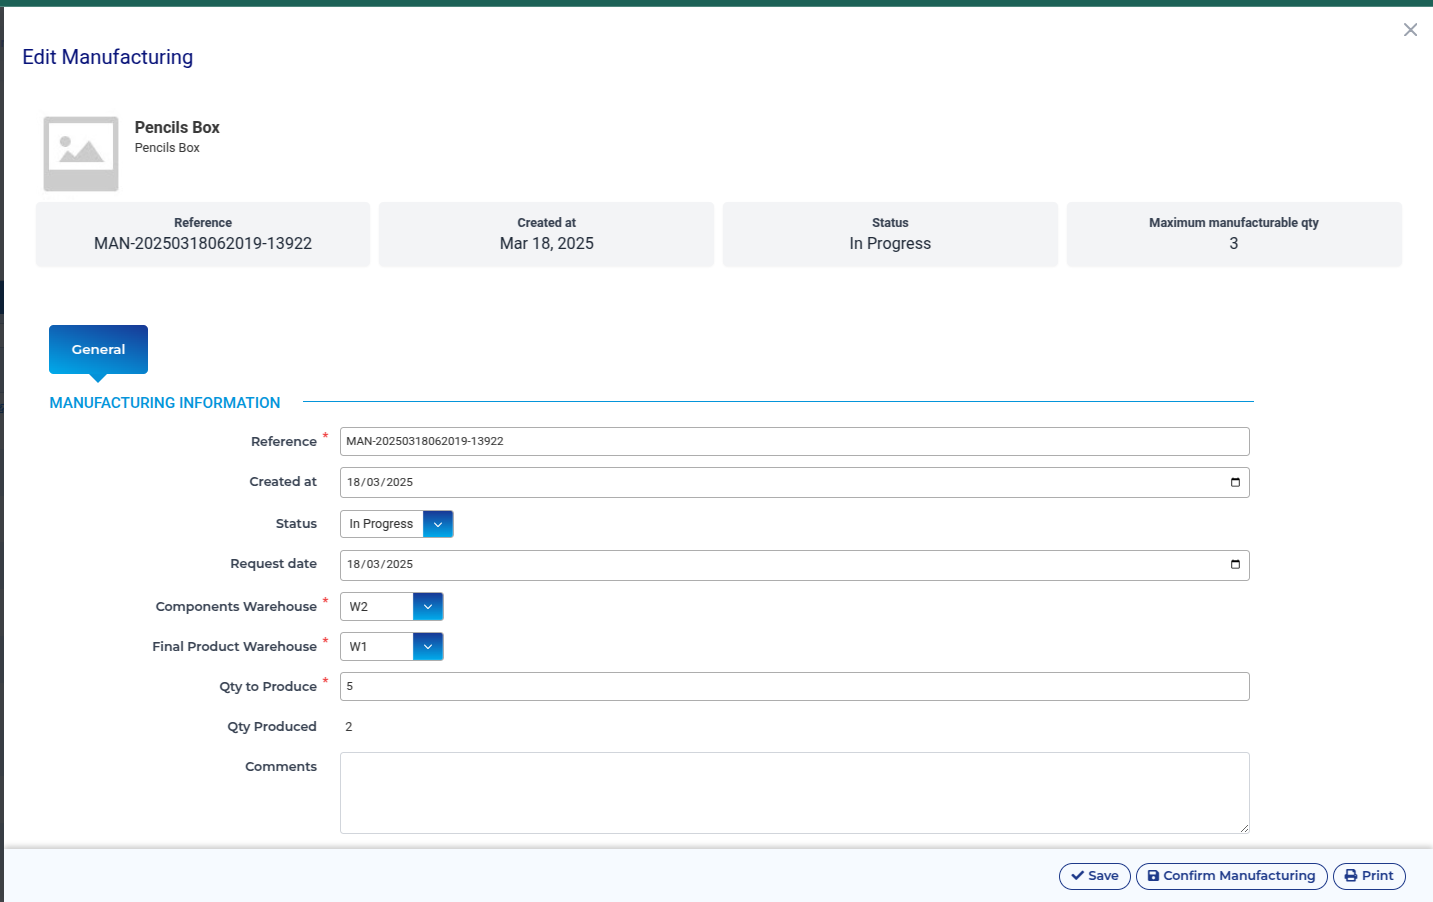Open the Request date calendar picker icon
1433x902 pixels.
click(1235, 565)
